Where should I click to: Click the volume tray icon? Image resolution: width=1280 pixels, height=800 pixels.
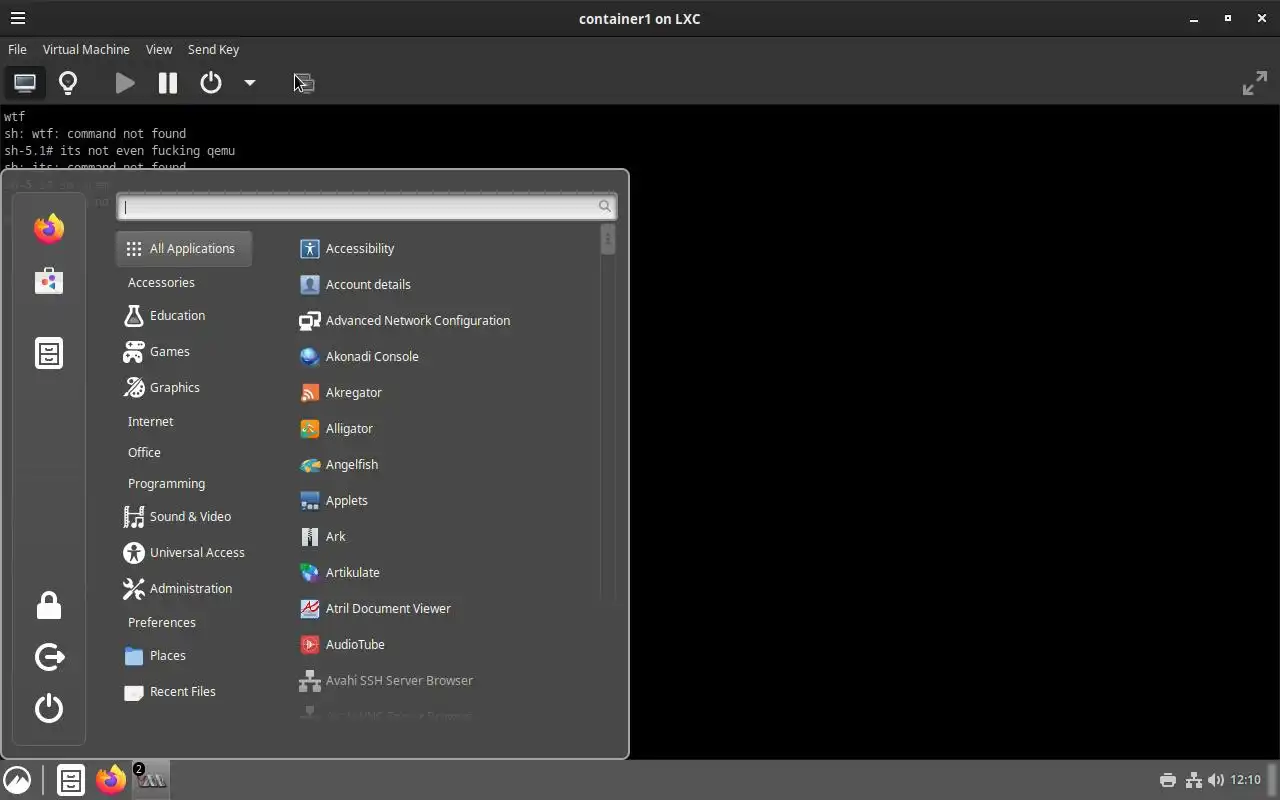click(1216, 780)
